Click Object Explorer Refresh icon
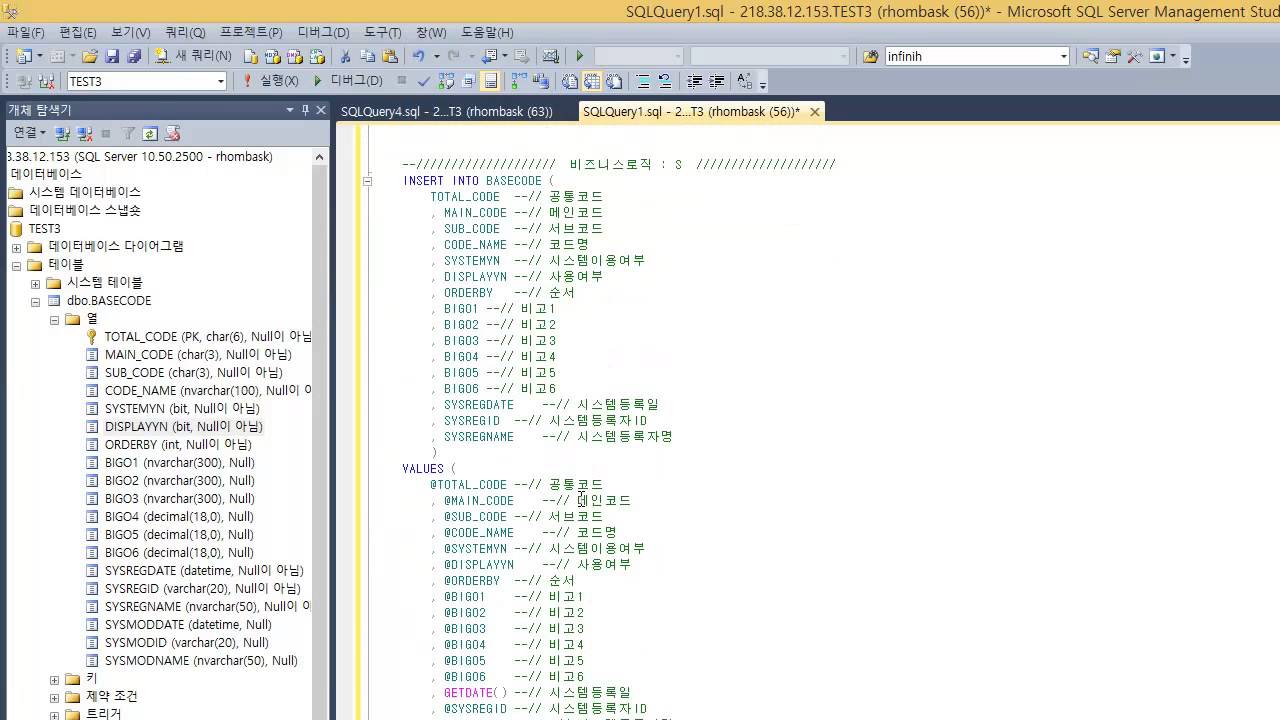1280x720 pixels. coord(150,133)
